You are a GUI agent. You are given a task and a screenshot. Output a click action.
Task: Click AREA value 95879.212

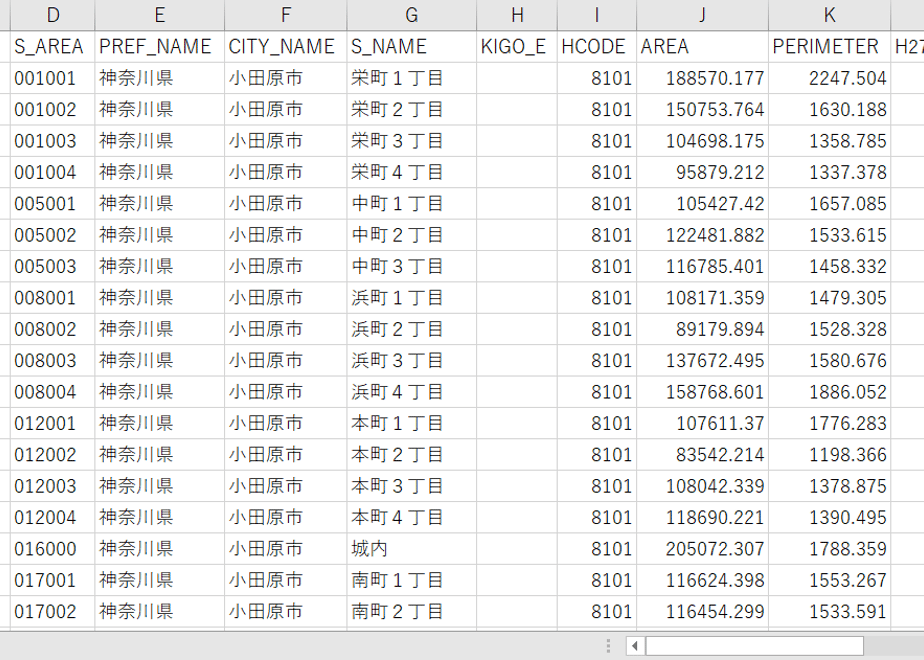702,172
